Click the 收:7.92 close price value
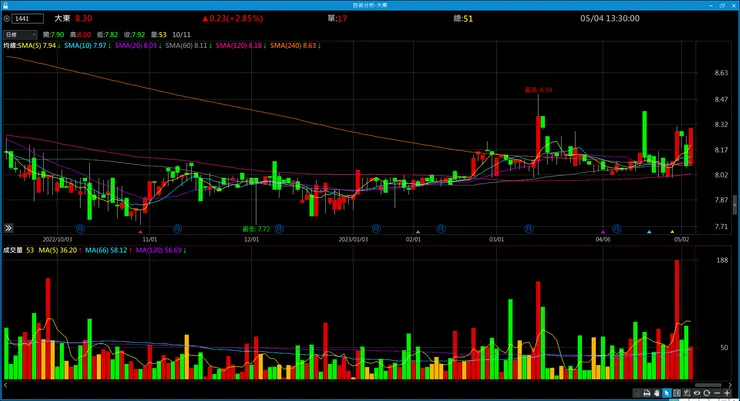740x401 pixels. [135, 34]
